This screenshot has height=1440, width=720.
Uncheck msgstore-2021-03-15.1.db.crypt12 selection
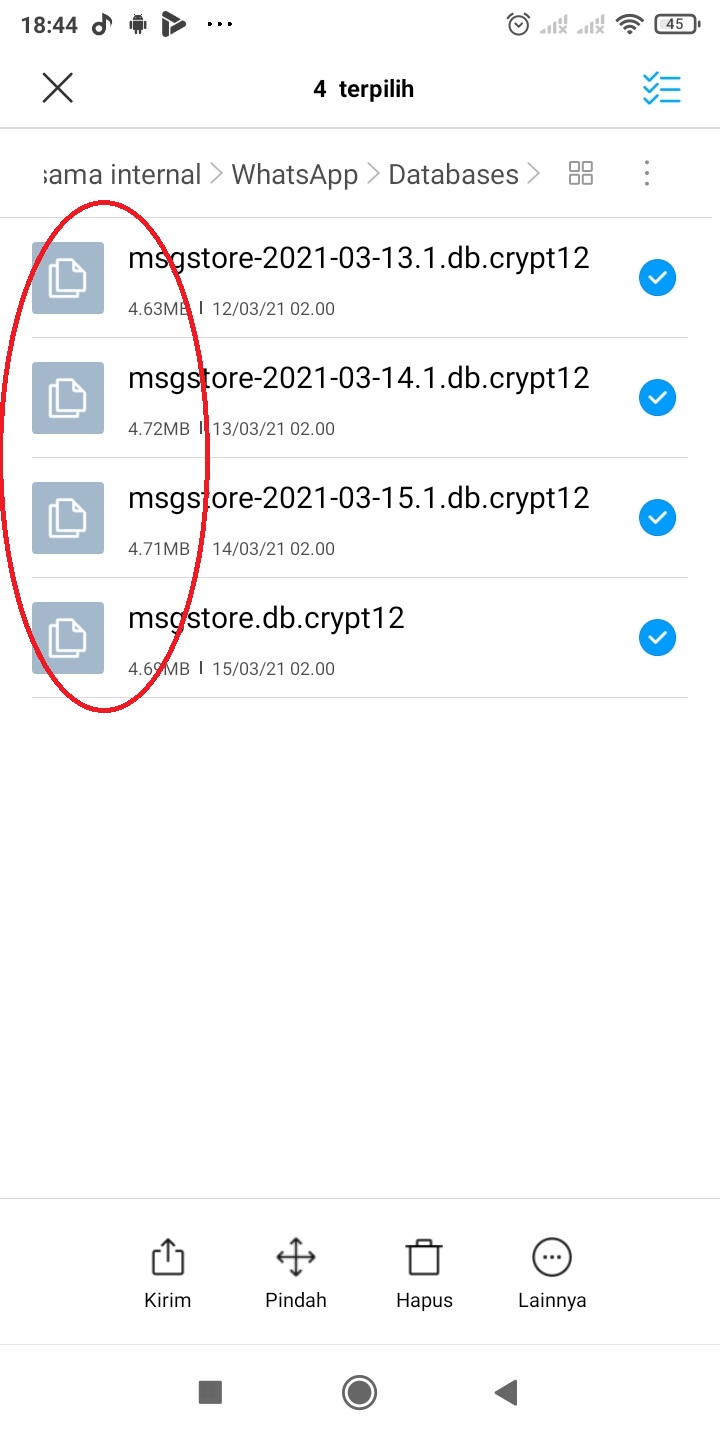[x=657, y=518]
